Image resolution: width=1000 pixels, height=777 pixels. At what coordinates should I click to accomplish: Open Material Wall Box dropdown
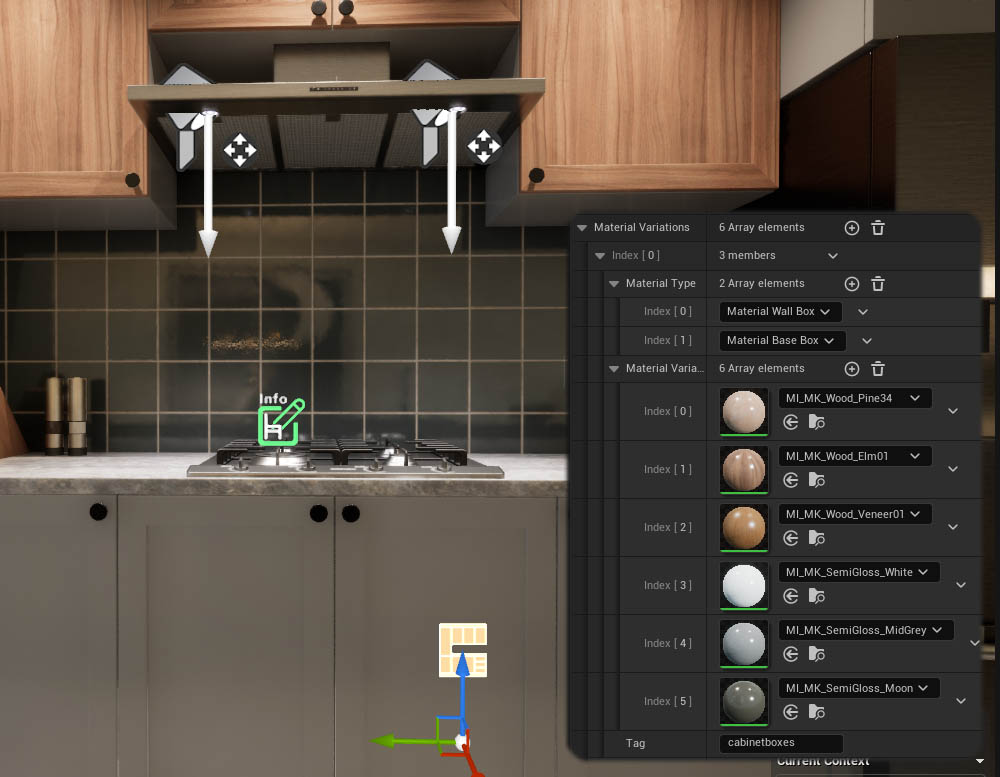(x=781, y=311)
